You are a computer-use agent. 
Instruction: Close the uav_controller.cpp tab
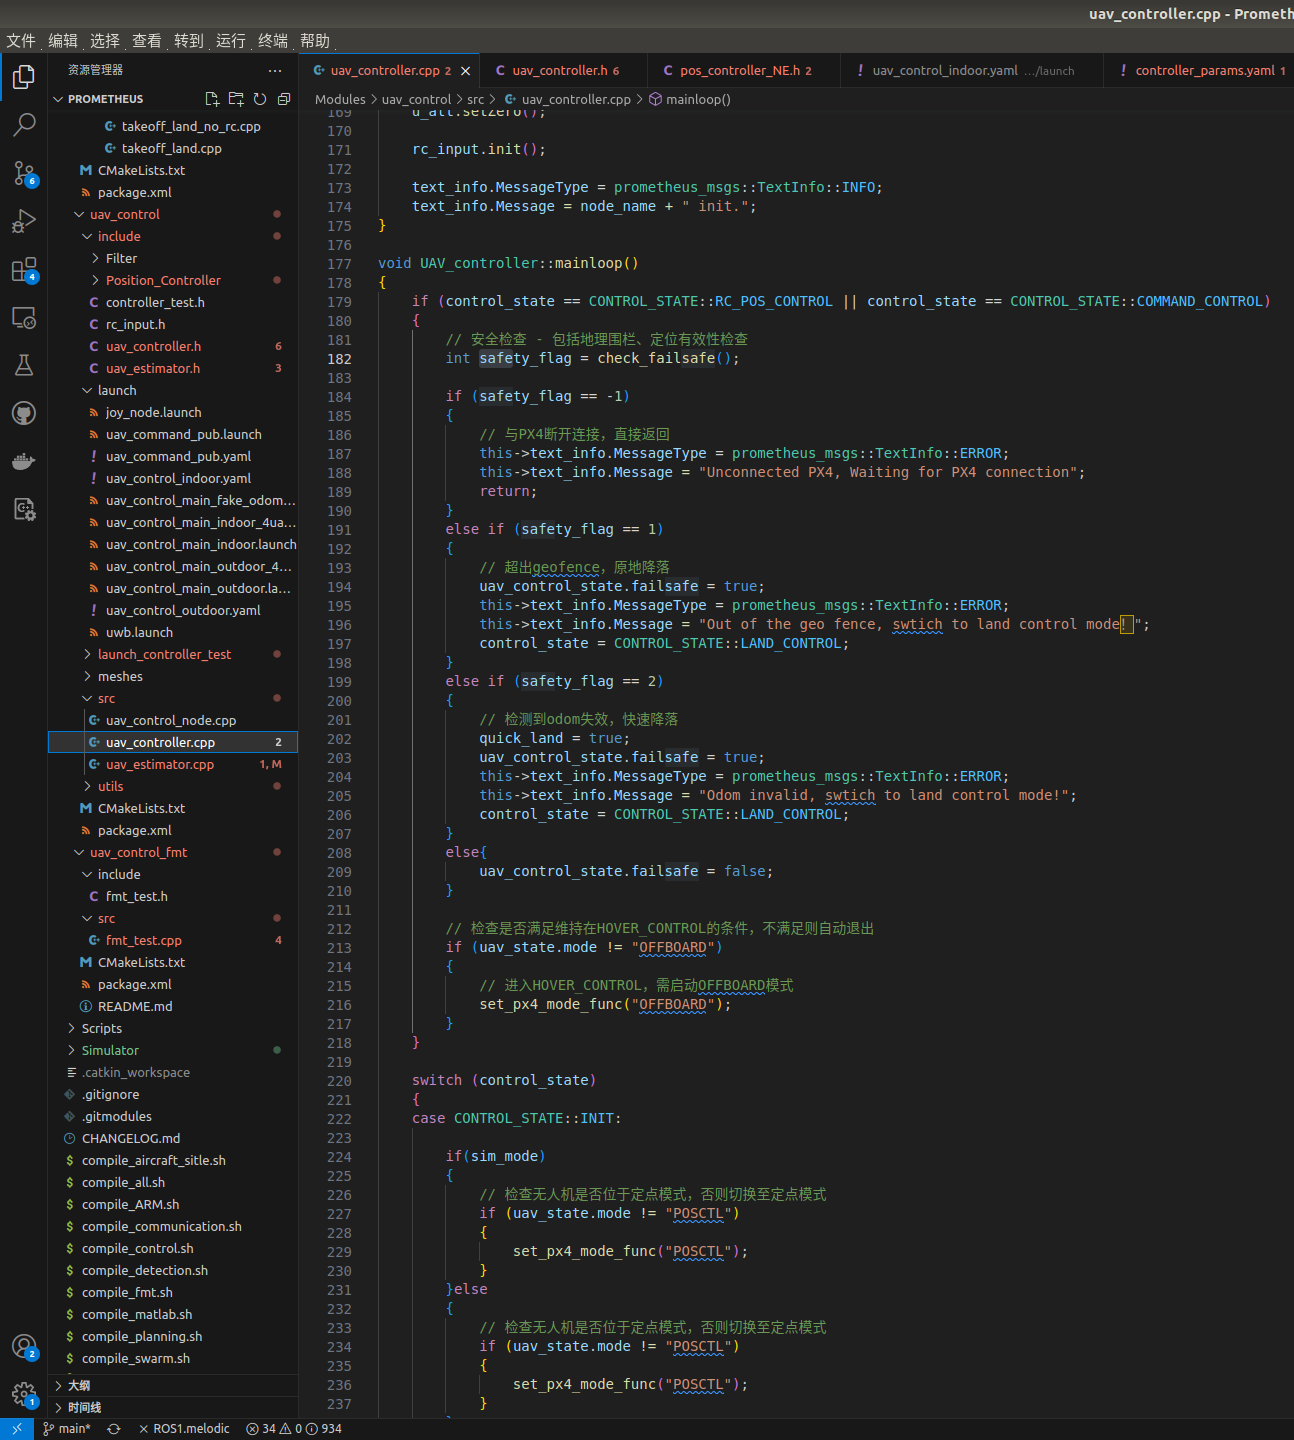coord(465,71)
